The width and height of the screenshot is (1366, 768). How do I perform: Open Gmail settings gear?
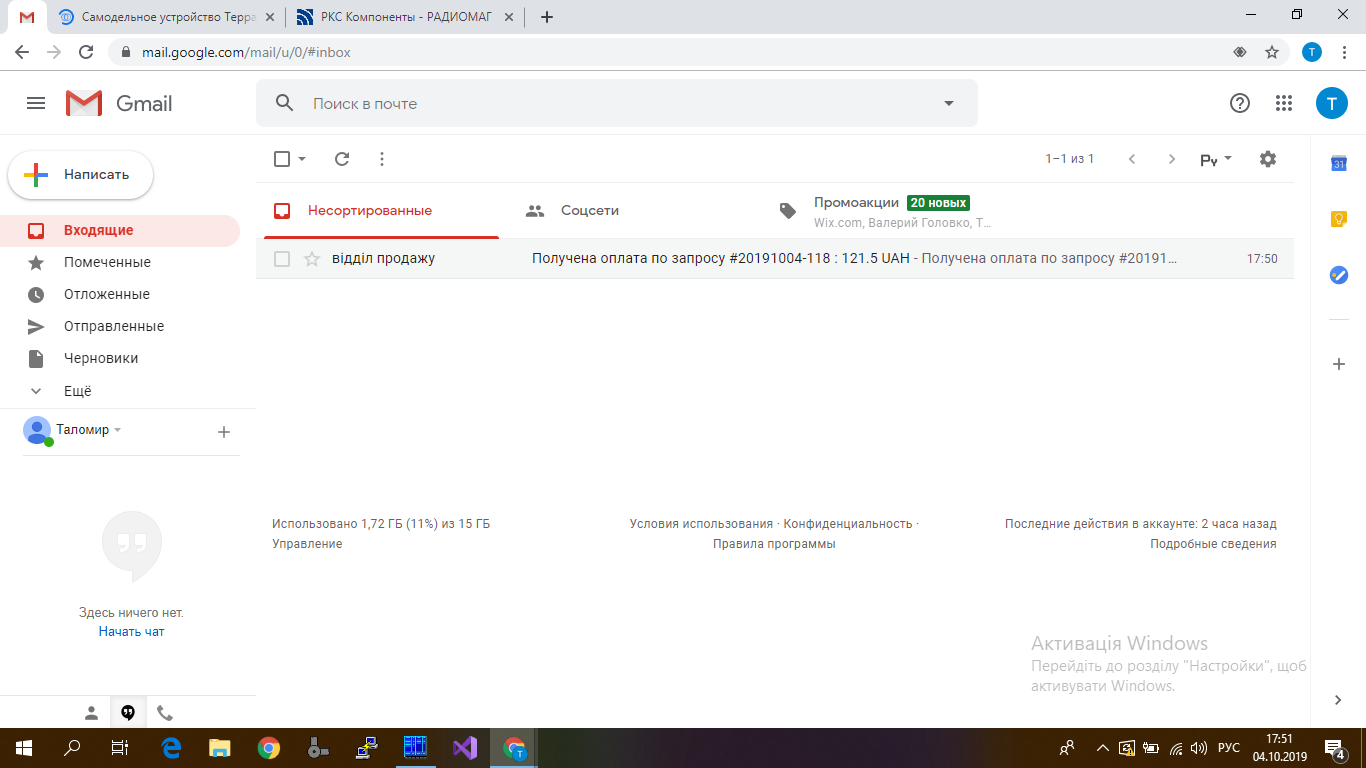click(x=1268, y=159)
